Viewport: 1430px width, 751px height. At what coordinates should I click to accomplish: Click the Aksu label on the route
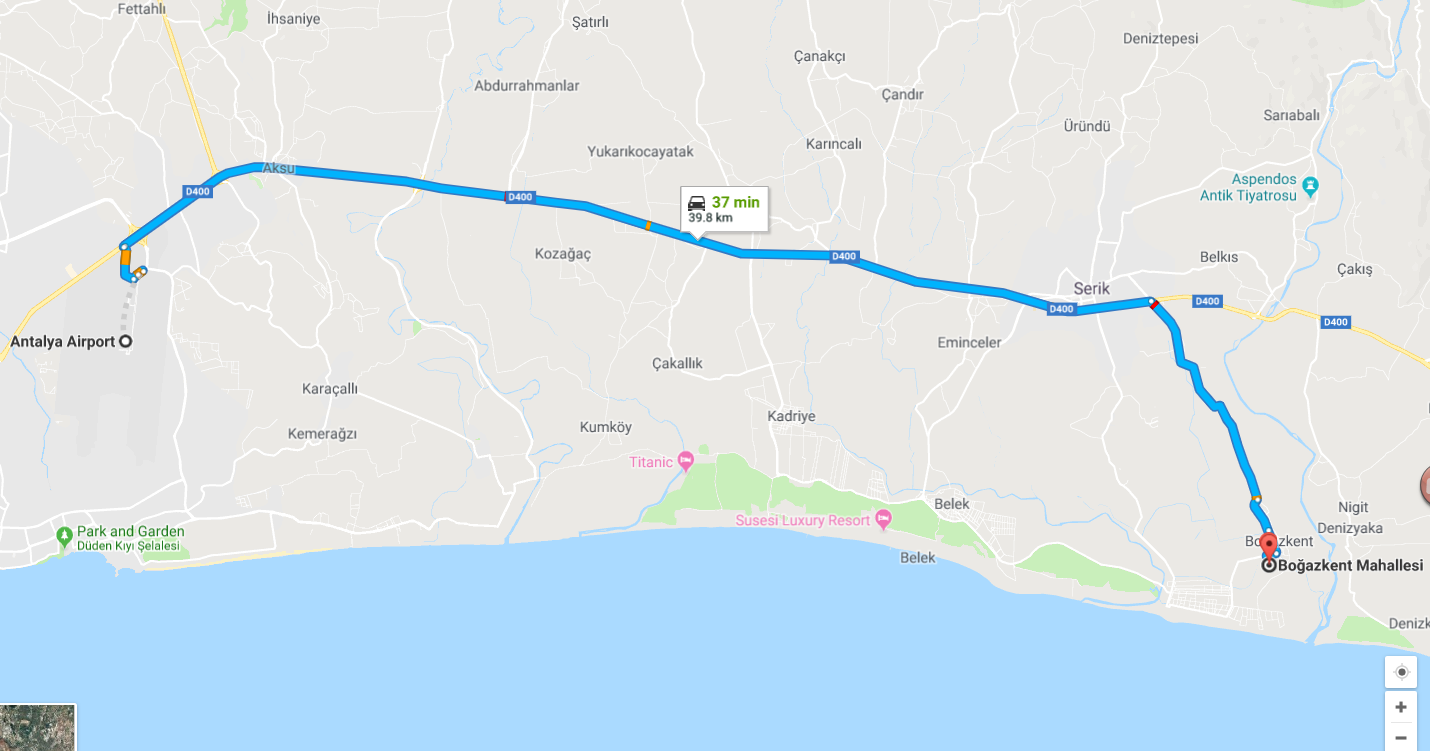(x=279, y=168)
